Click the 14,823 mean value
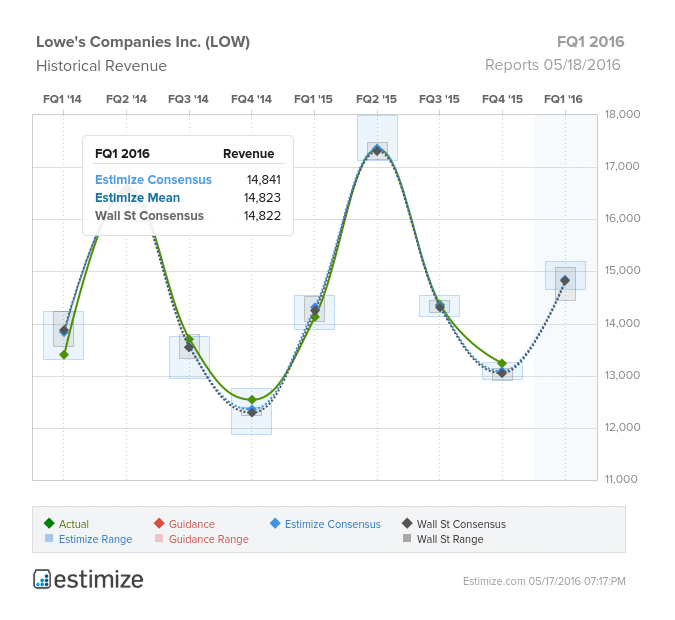 262,198
